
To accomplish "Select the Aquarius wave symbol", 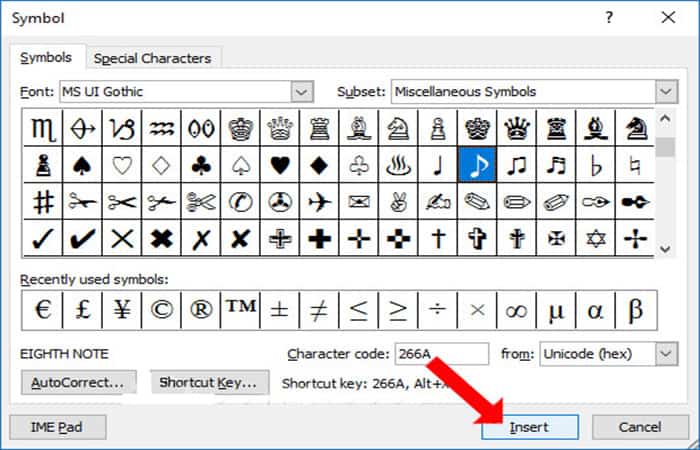I will (x=161, y=128).
